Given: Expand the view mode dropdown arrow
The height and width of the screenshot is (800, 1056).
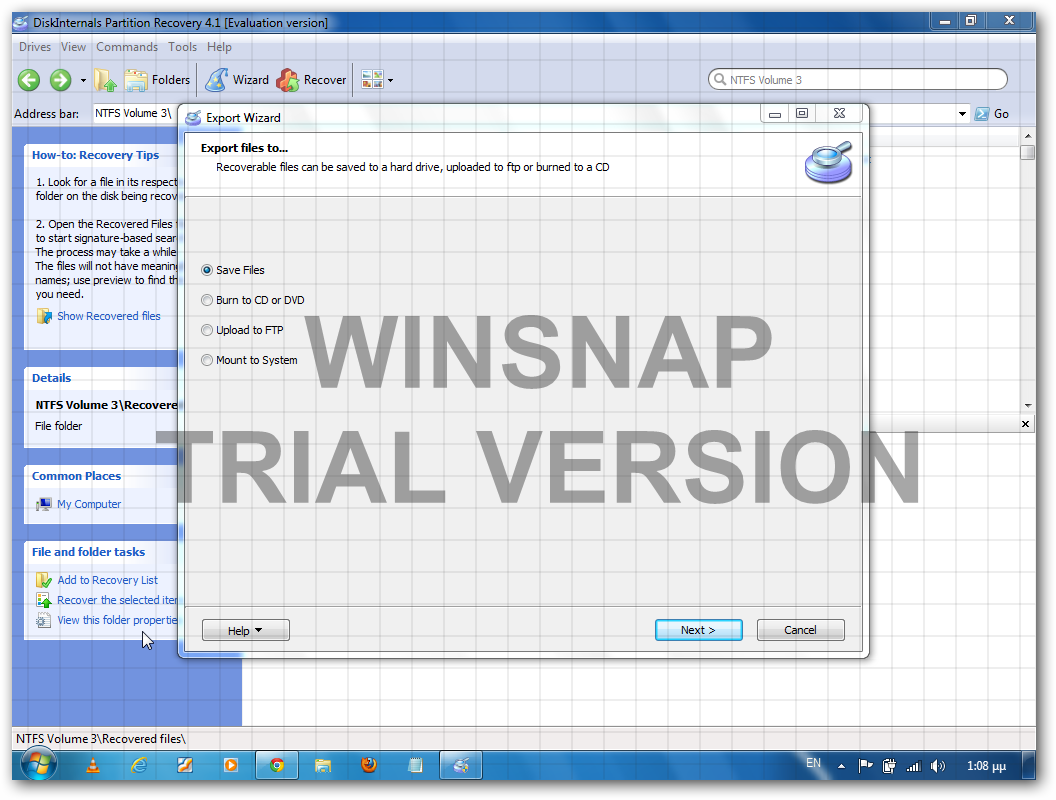Looking at the screenshot, I should (391, 80).
